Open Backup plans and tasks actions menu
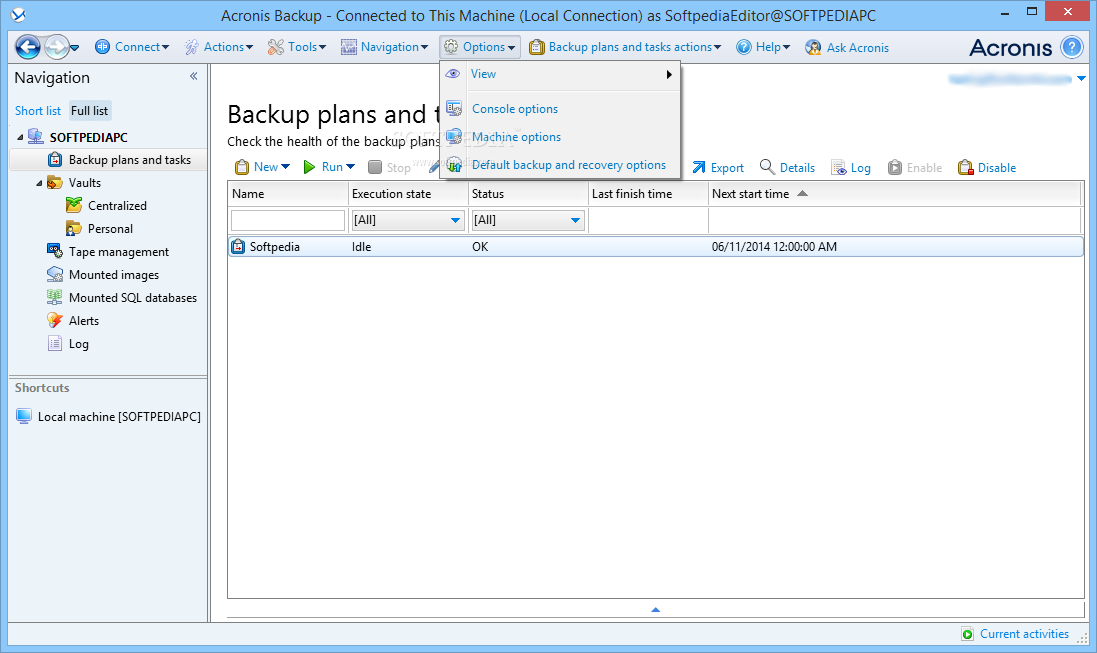 (x=625, y=47)
